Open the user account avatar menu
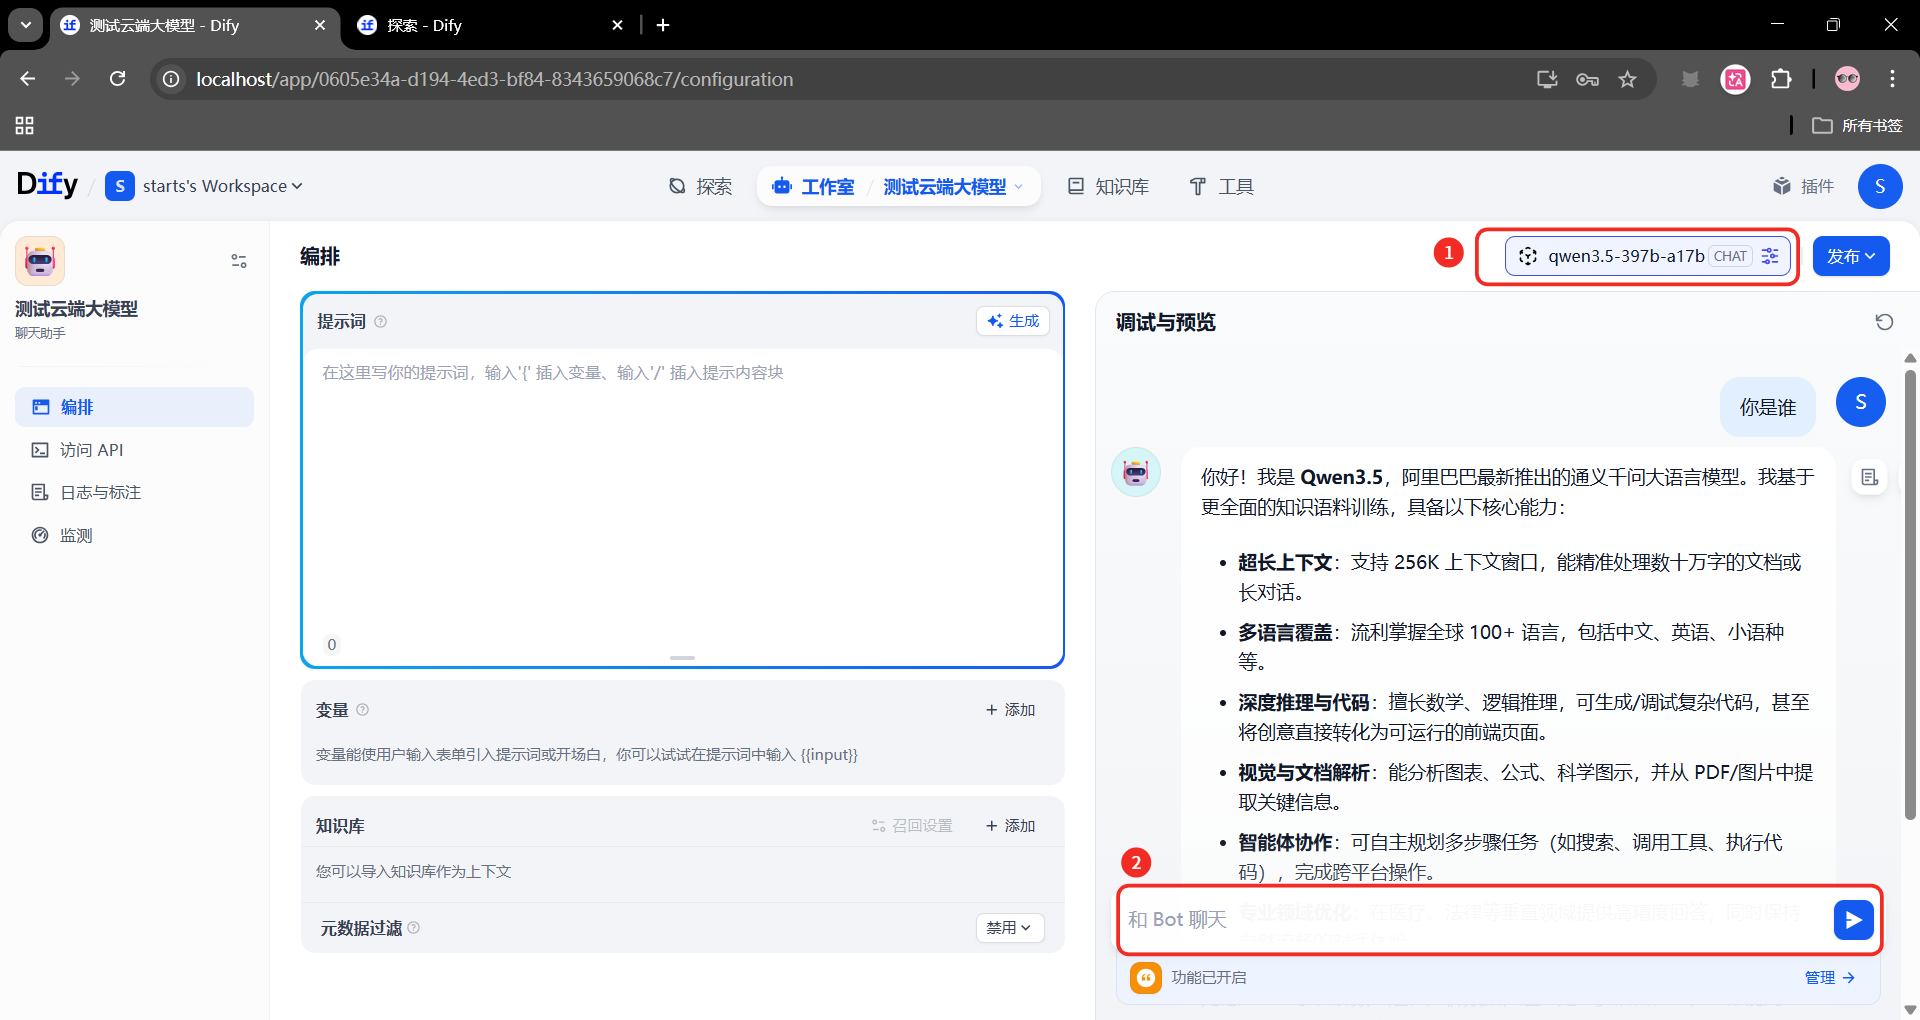 pyautogui.click(x=1880, y=186)
